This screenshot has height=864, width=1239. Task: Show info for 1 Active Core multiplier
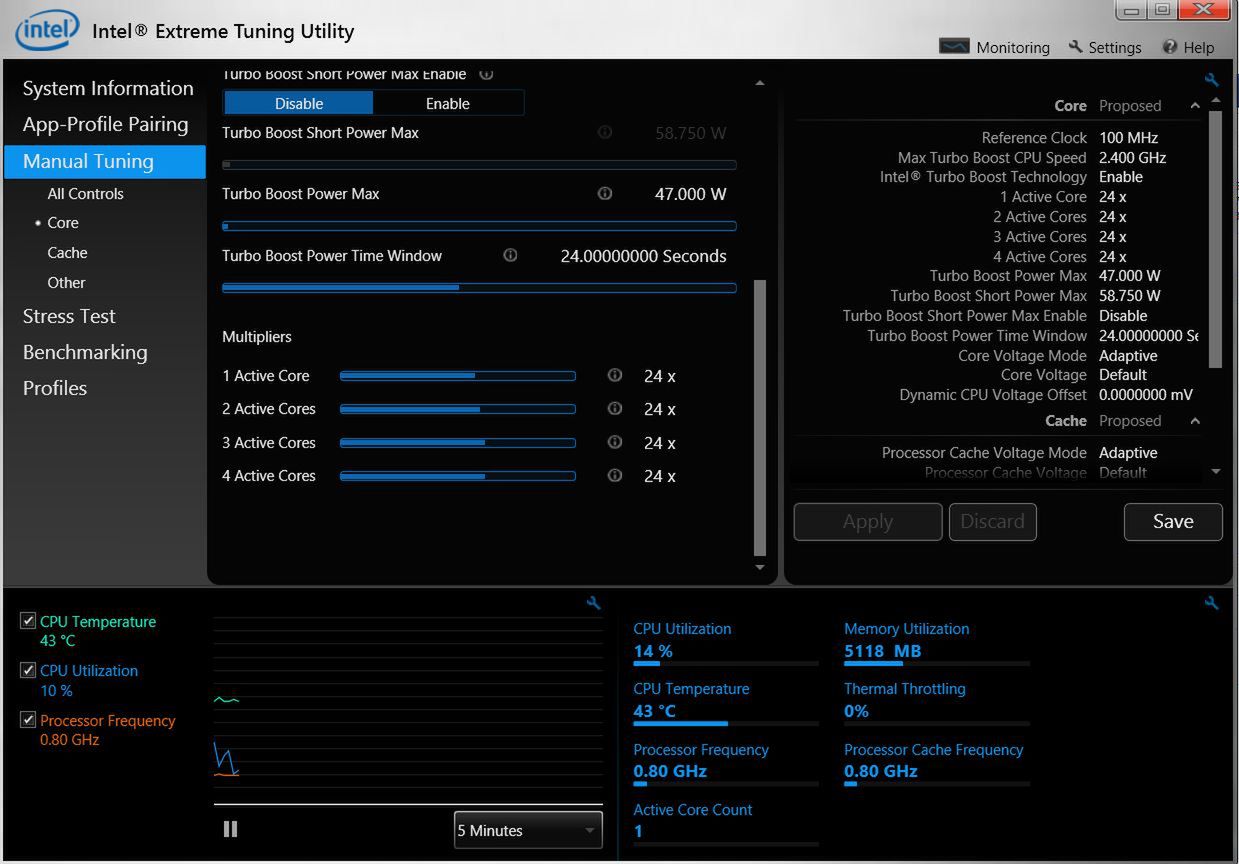(x=615, y=375)
